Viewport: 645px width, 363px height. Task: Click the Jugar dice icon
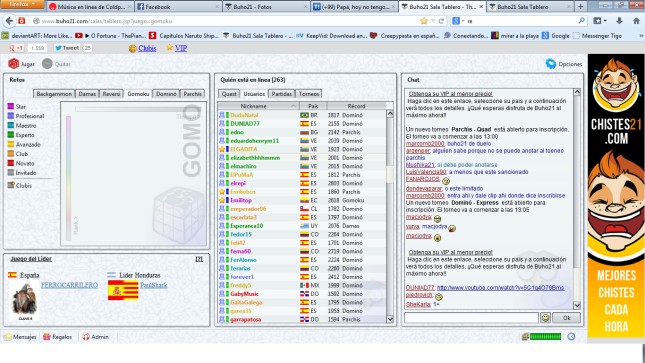pyautogui.click(x=14, y=64)
